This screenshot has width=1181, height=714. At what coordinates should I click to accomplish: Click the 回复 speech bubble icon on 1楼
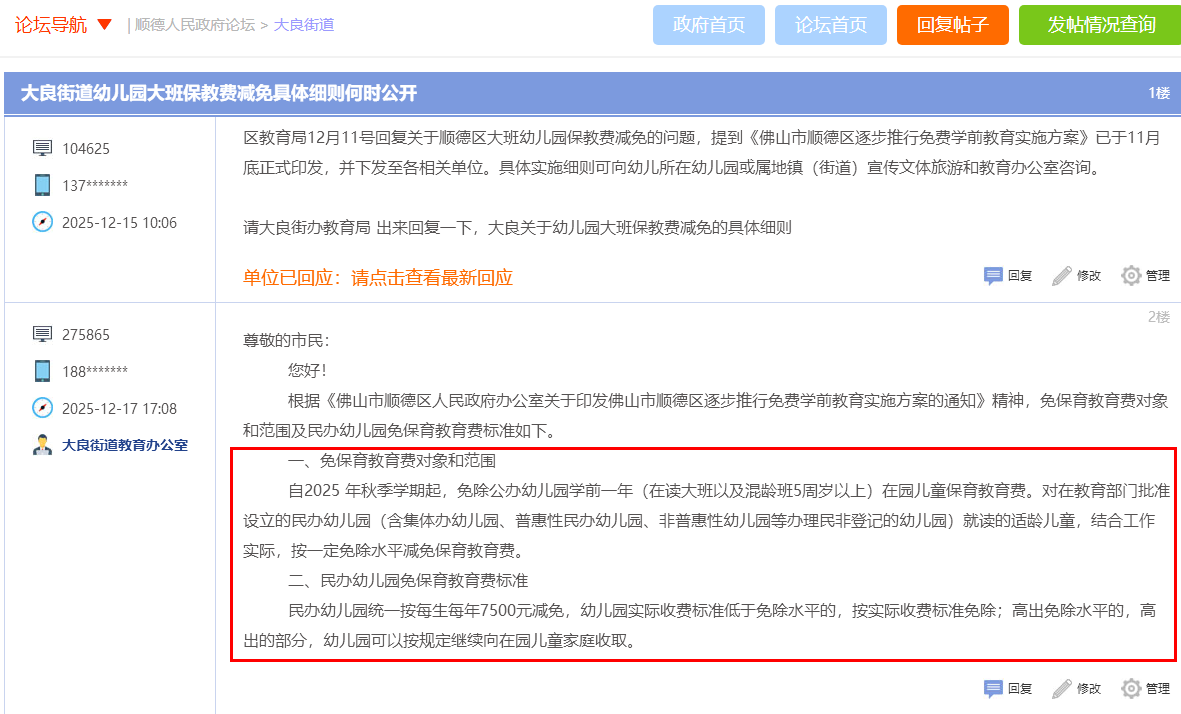click(x=992, y=276)
